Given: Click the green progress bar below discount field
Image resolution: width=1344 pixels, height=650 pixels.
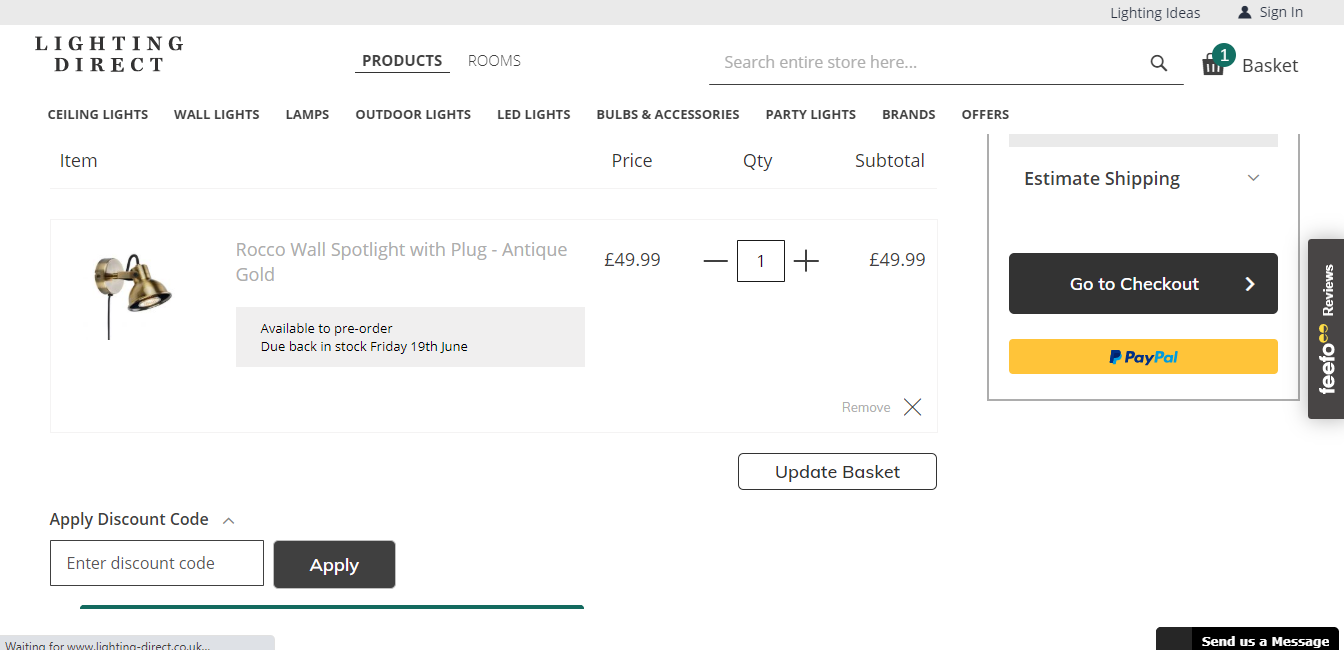Looking at the screenshot, I should pyautogui.click(x=332, y=606).
